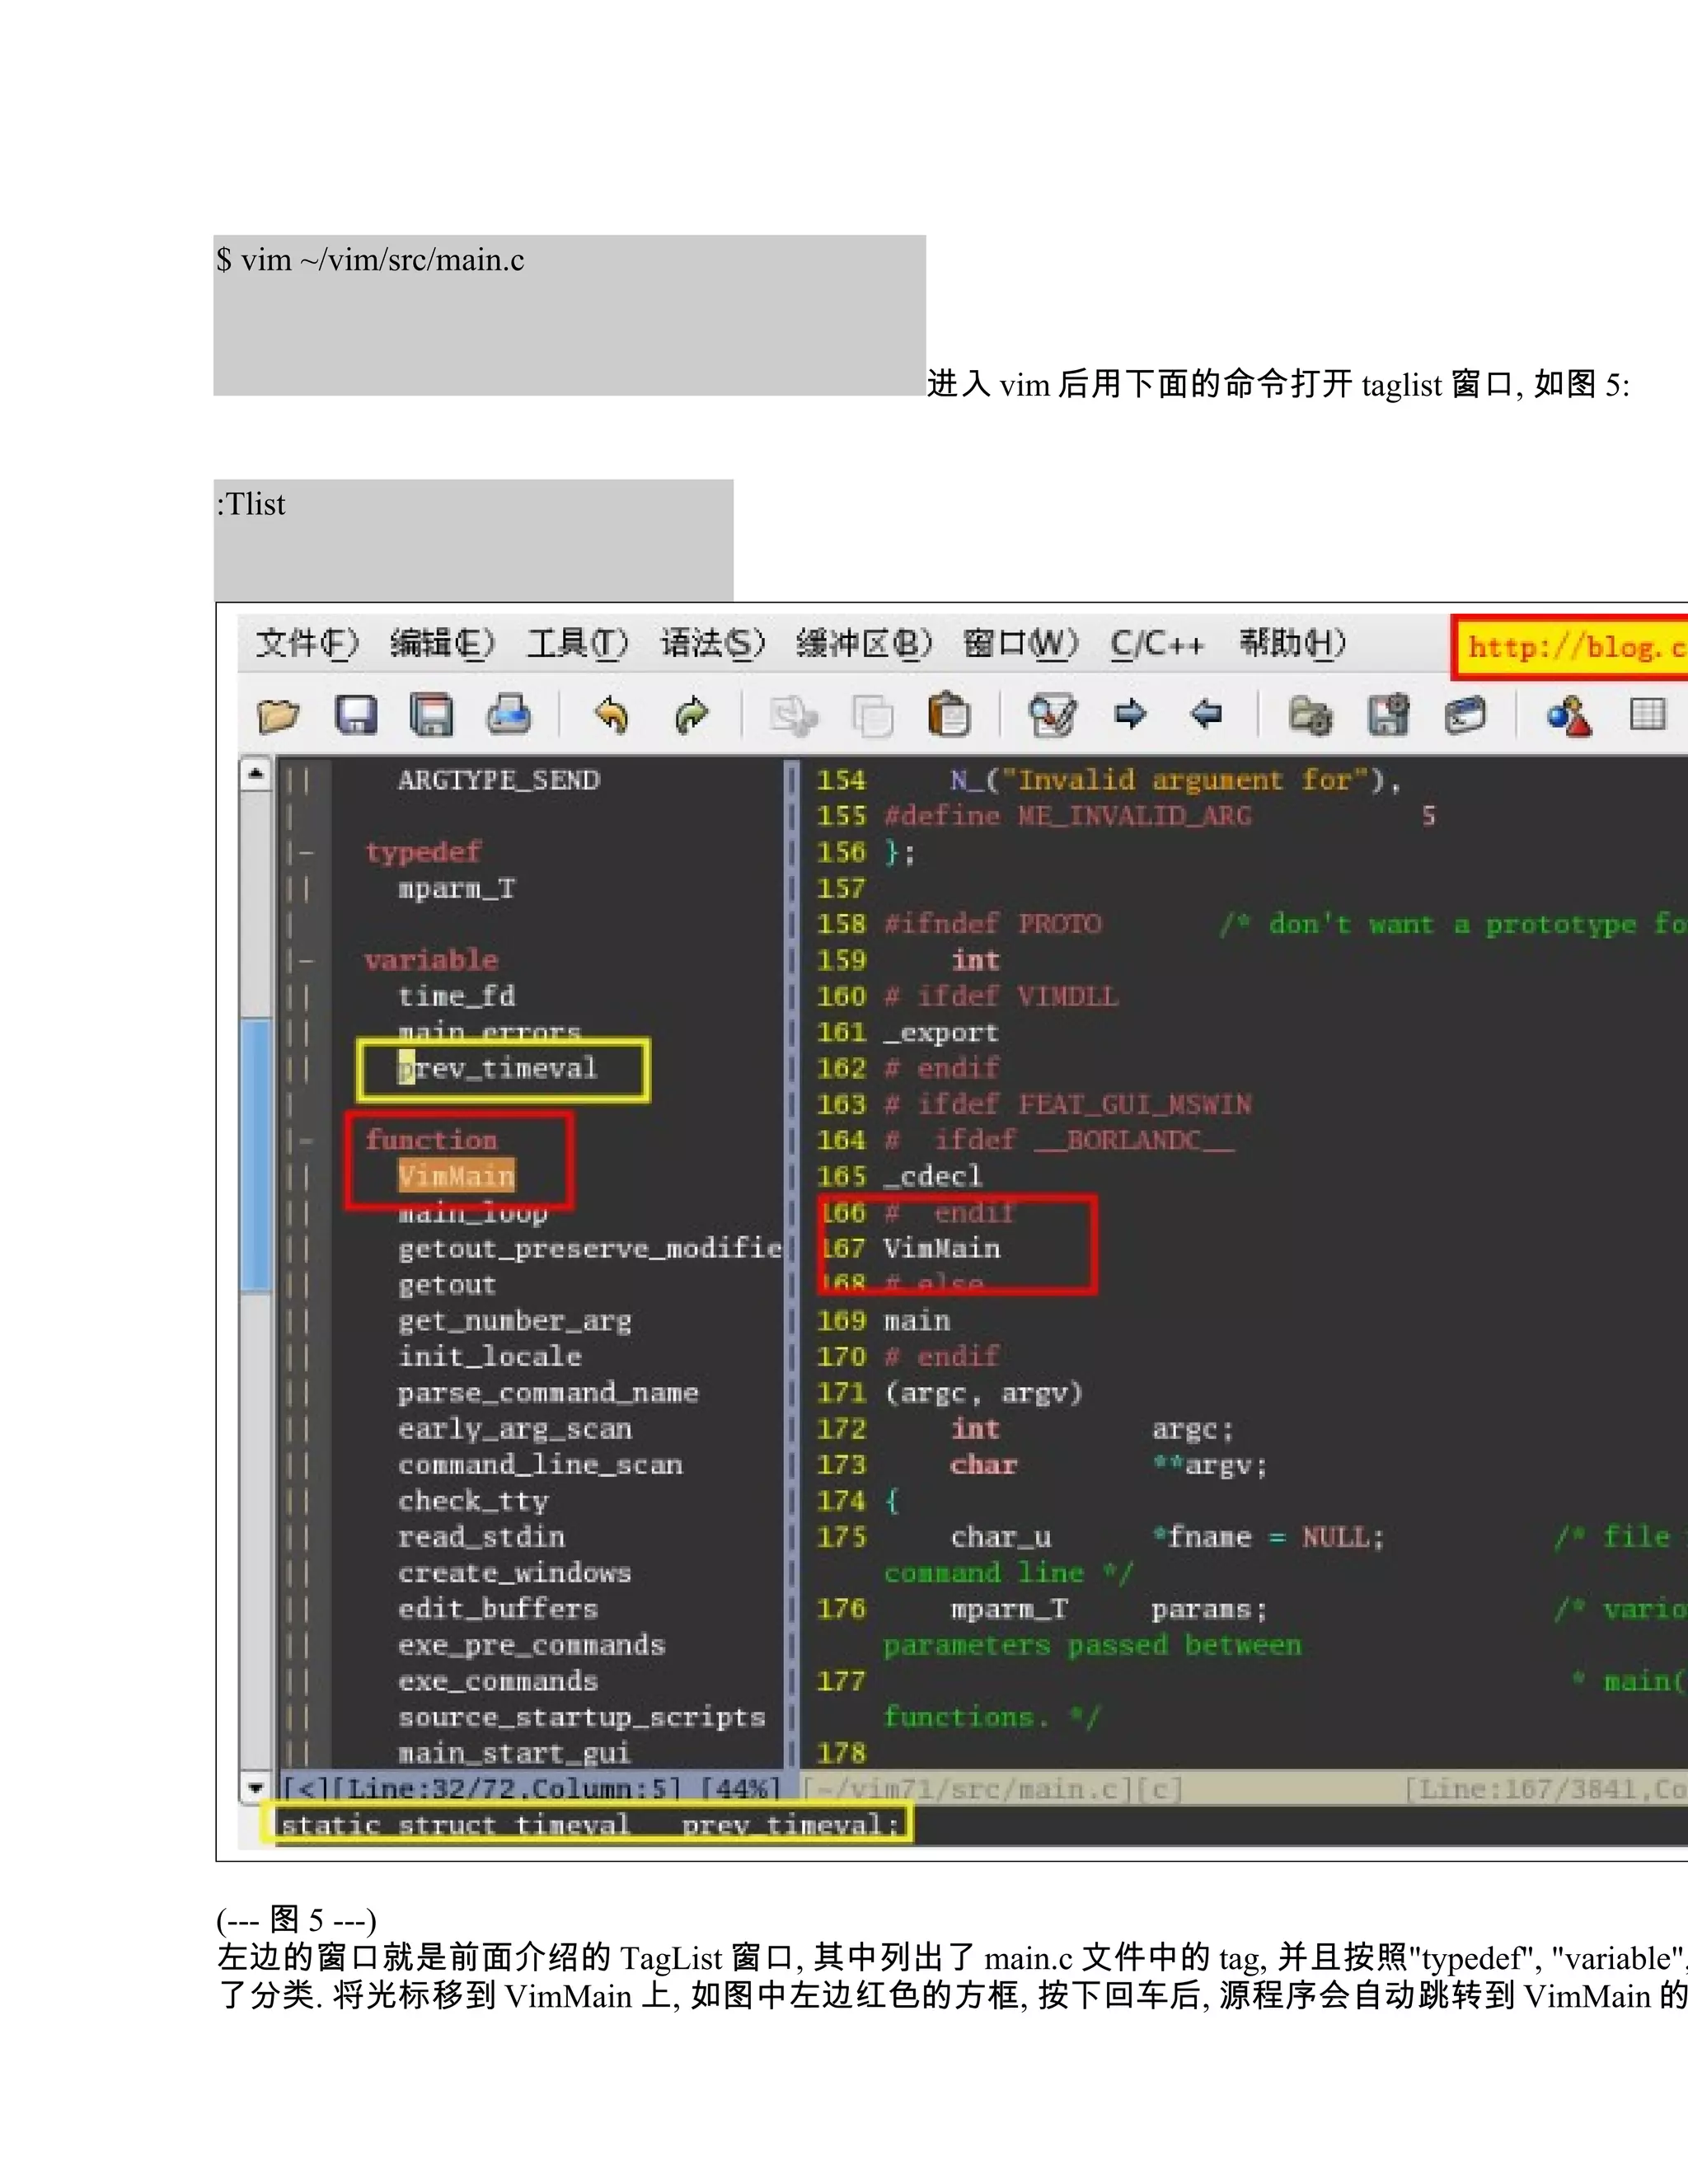Viewport: 1688px width, 2184px height.
Task: Click '_export' on code line 161
Action: [x=941, y=1032]
